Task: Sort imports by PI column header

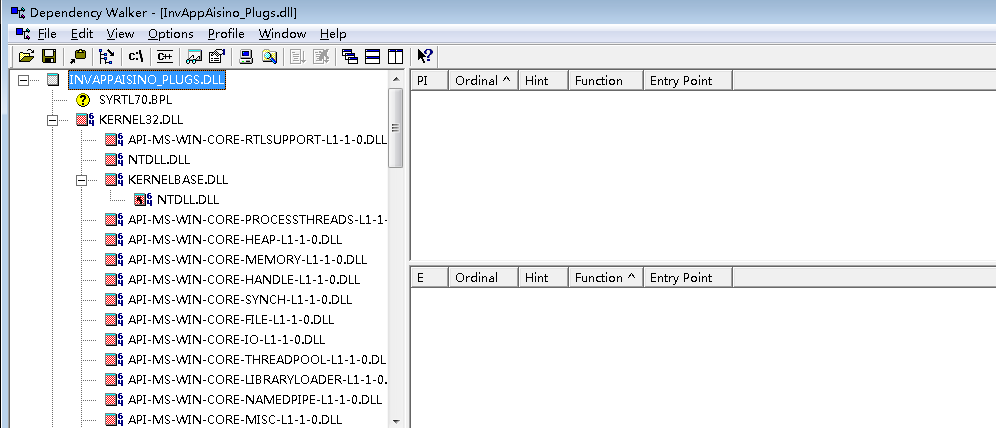Action: [430, 81]
